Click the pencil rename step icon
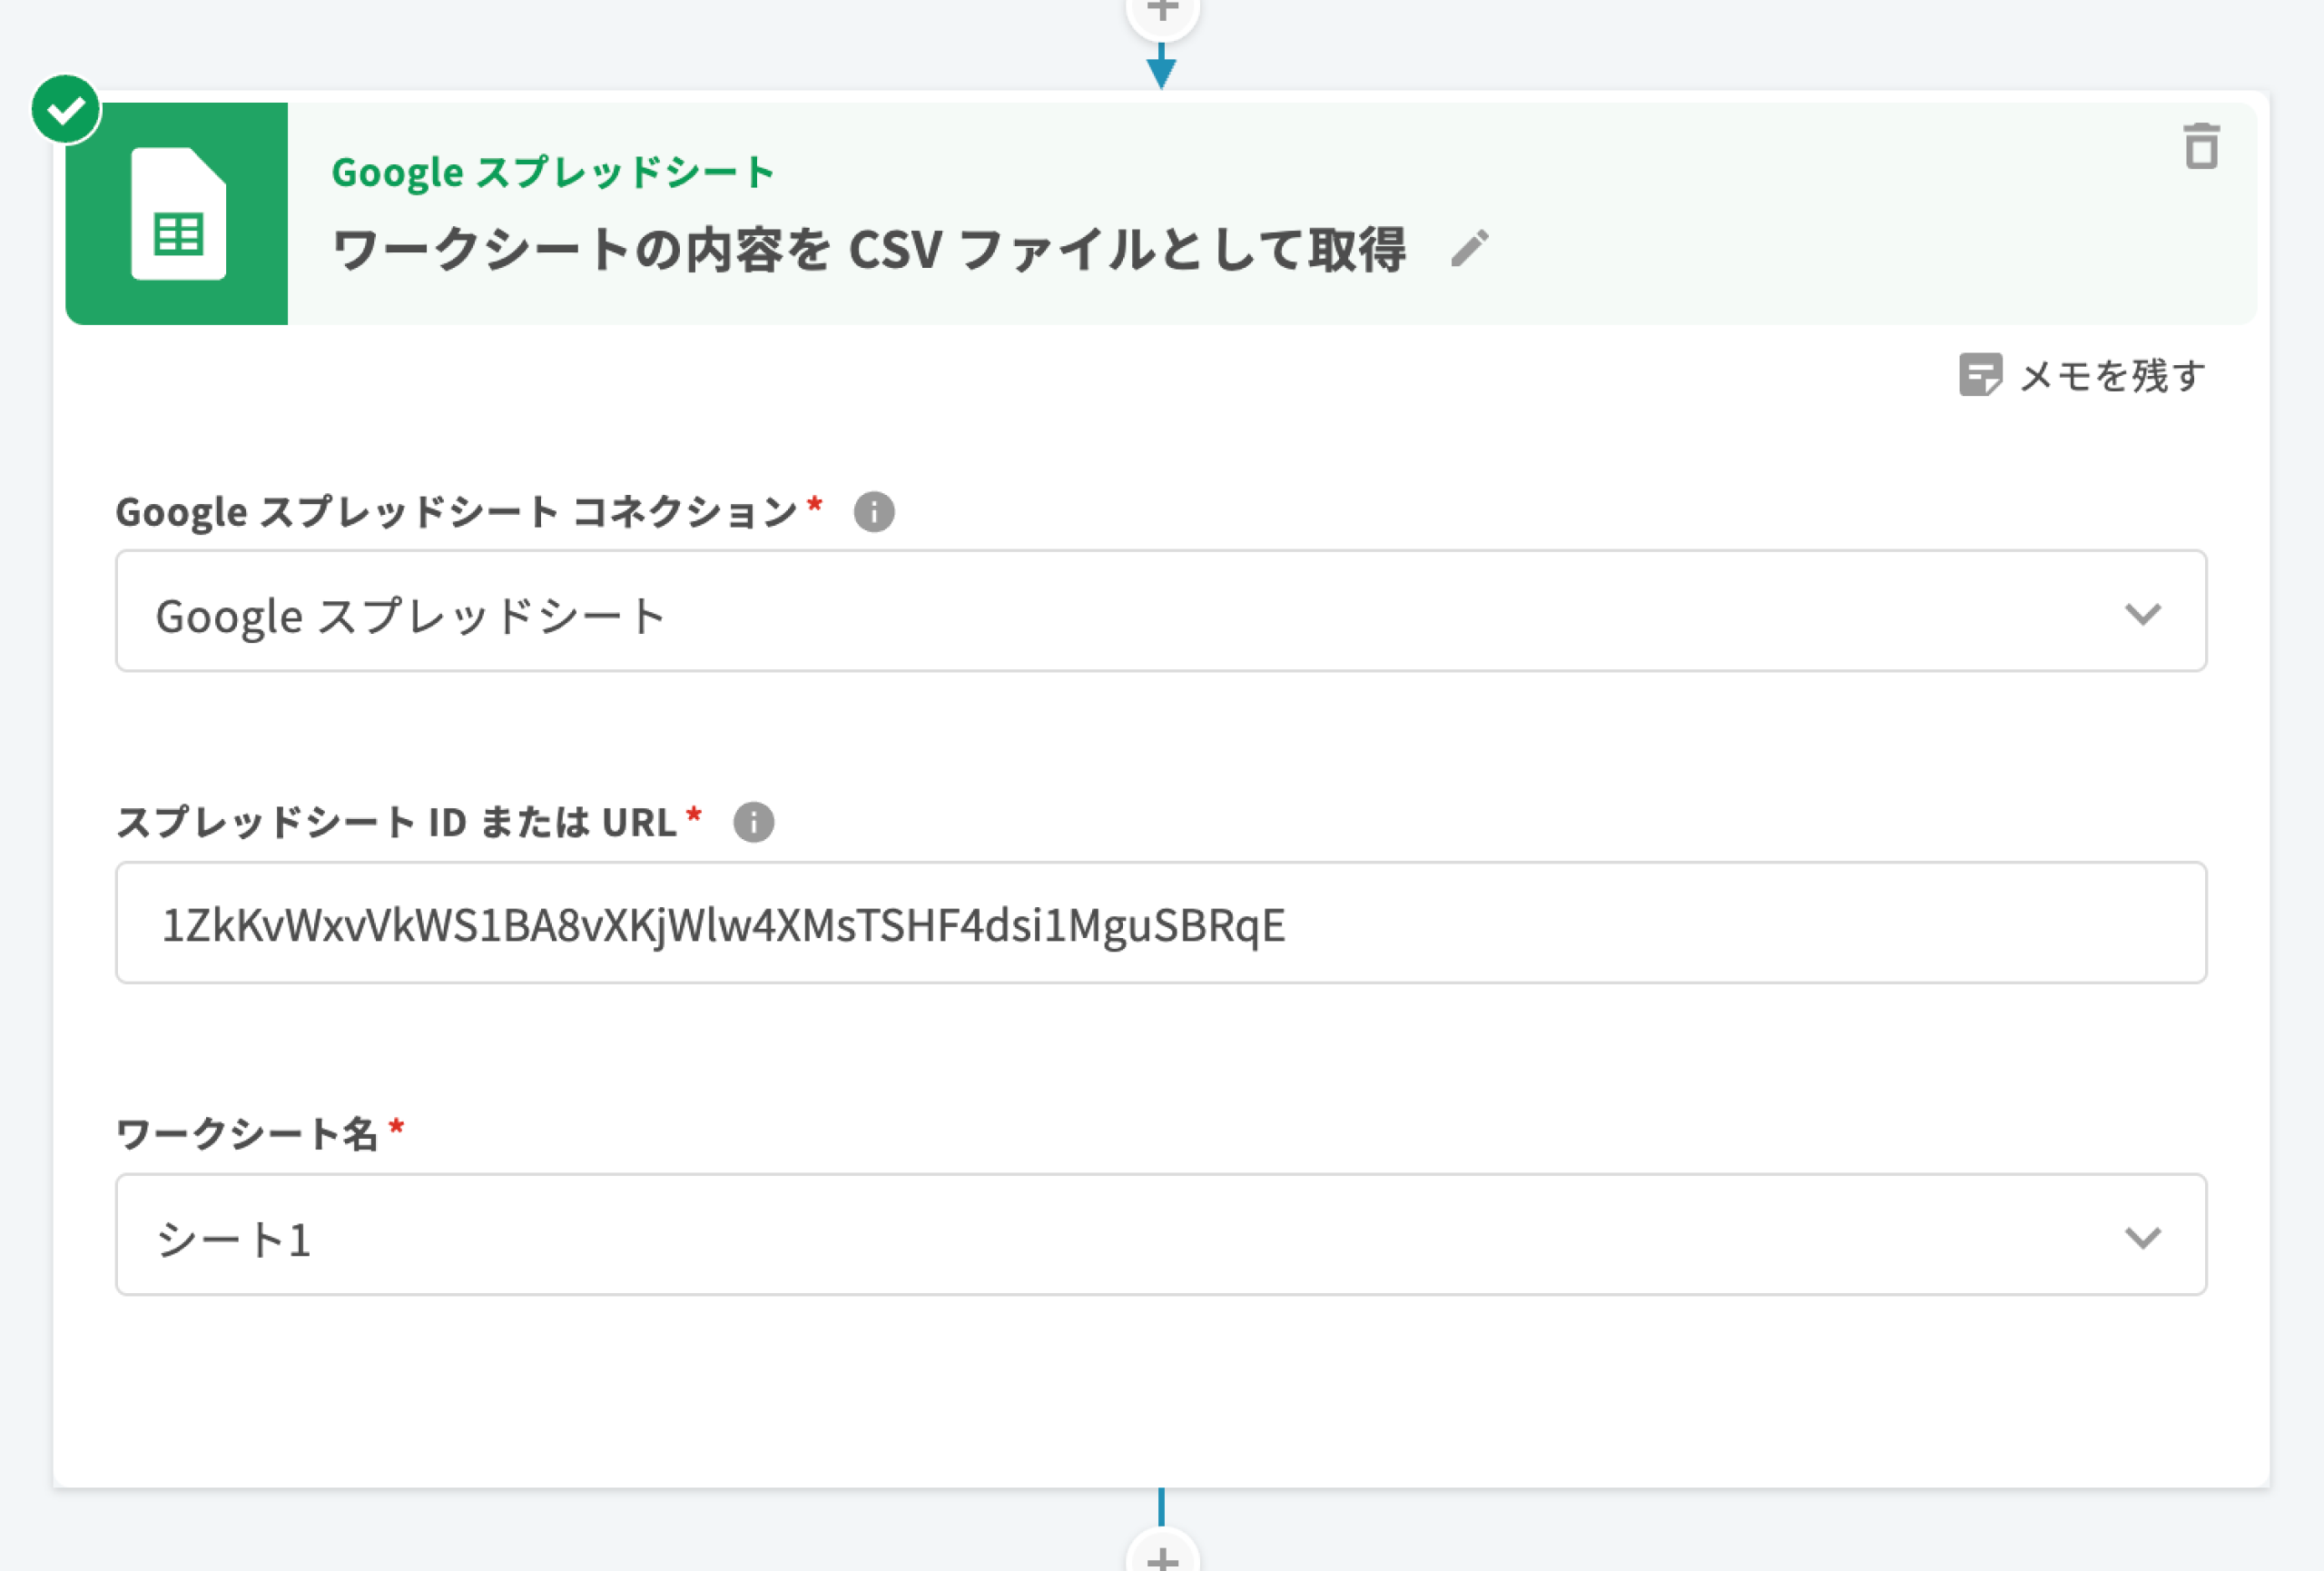The height and width of the screenshot is (1571, 2324). click(x=1469, y=248)
